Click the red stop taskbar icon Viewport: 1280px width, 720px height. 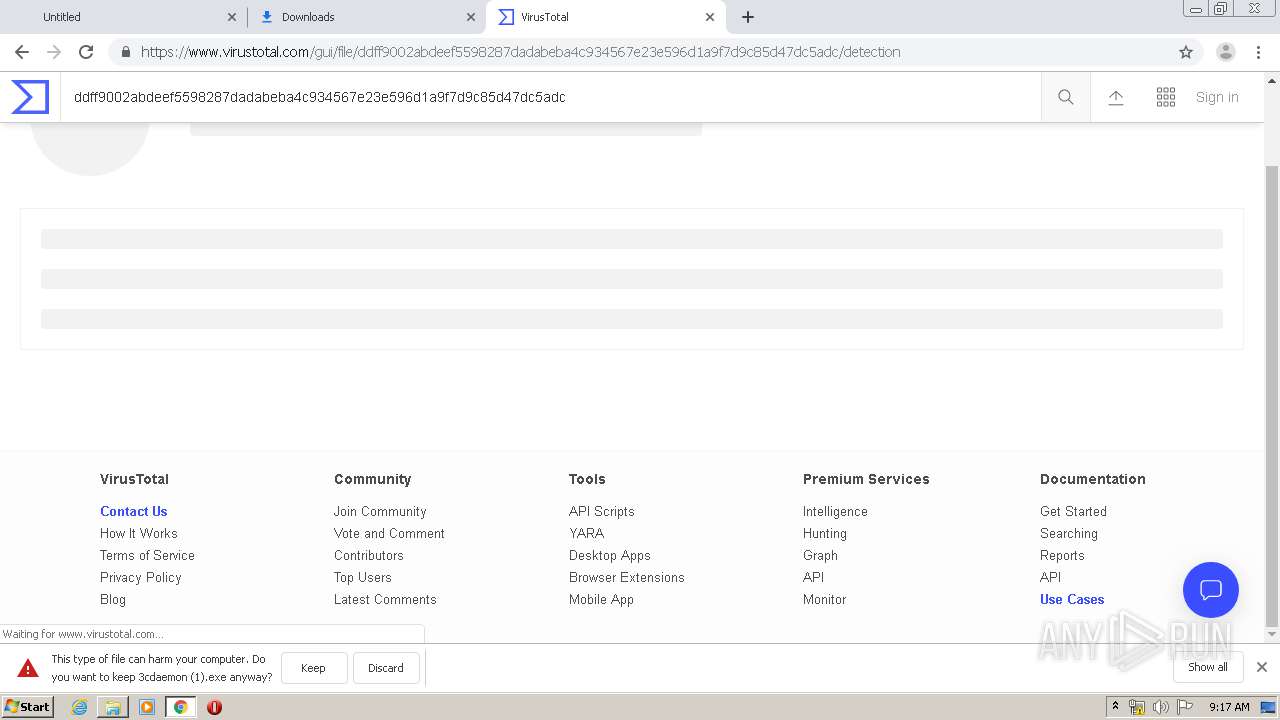(214, 707)
